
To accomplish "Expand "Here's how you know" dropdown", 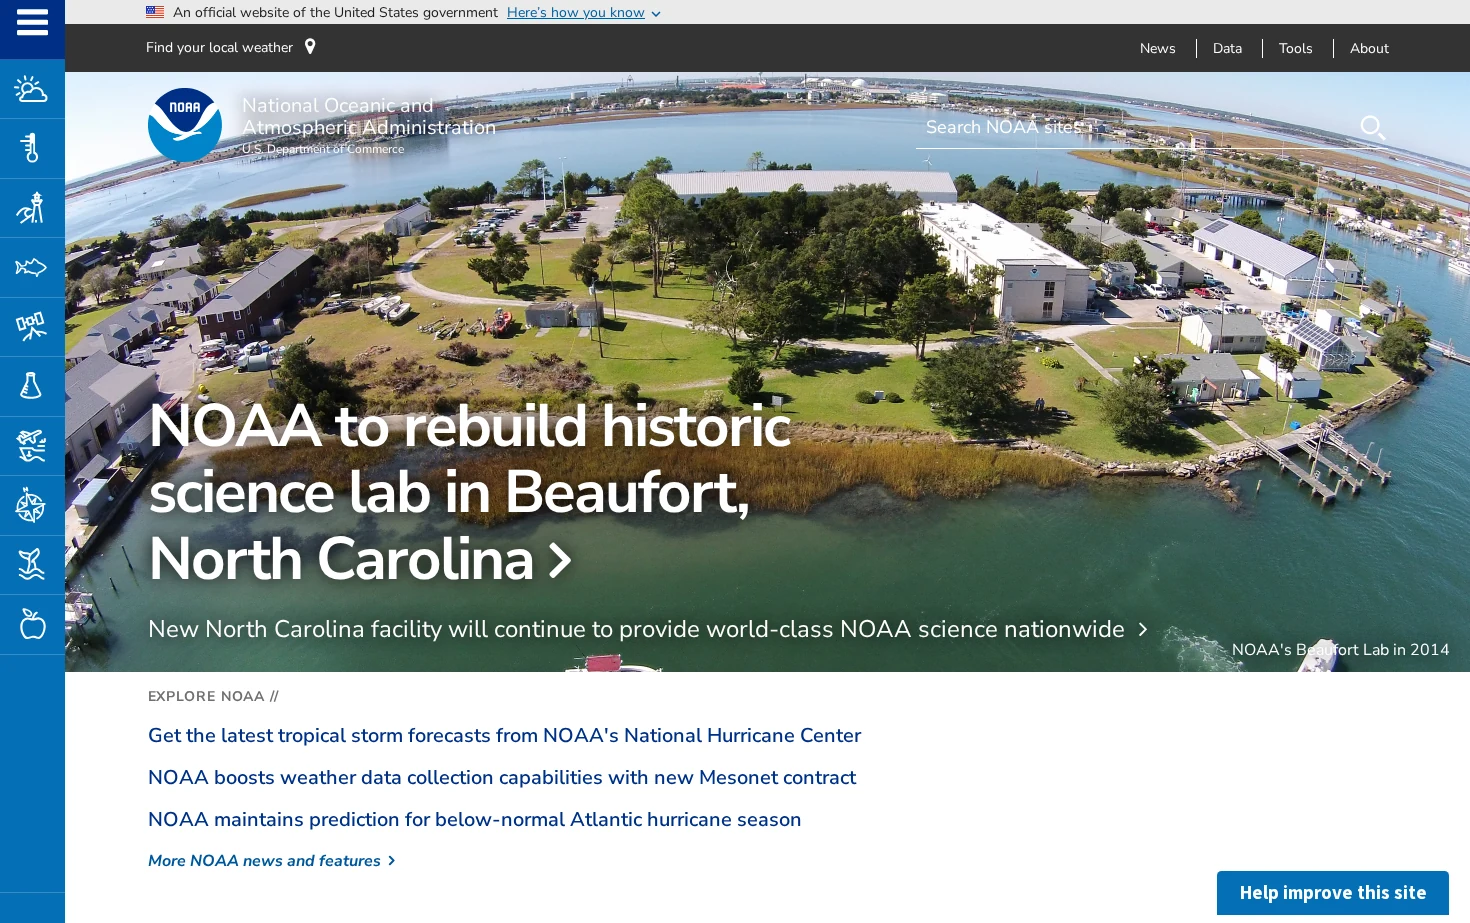I will pos(584,12).
